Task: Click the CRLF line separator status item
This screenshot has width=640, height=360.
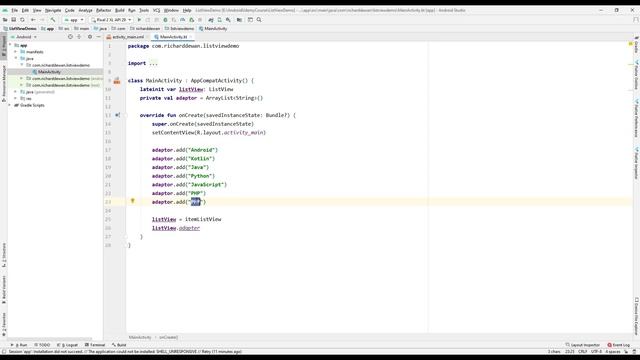Action: [582, 351]
